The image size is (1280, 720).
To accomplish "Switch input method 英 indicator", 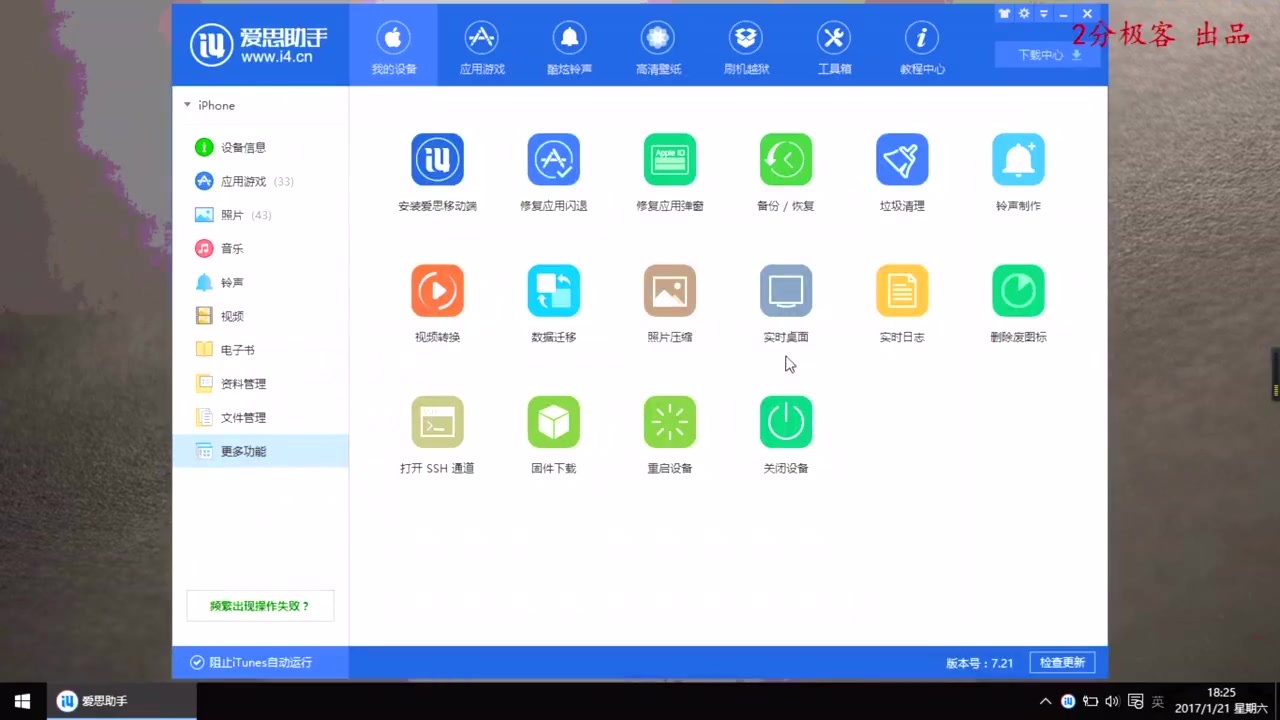I will (1158, 701).
